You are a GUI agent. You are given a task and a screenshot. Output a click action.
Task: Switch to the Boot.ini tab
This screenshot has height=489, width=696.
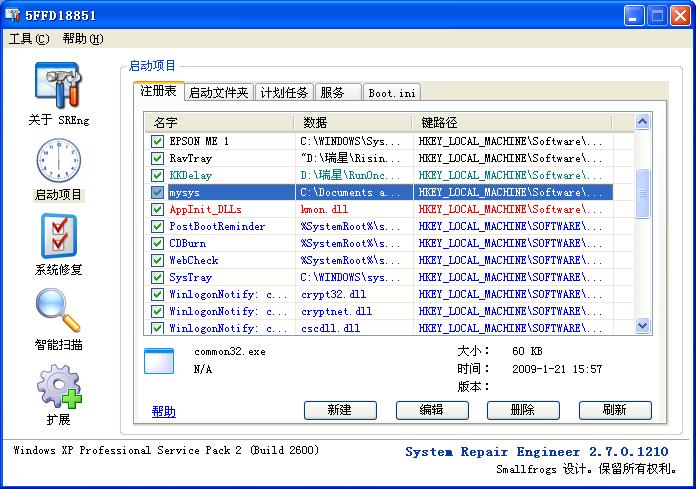coord(392,93)
